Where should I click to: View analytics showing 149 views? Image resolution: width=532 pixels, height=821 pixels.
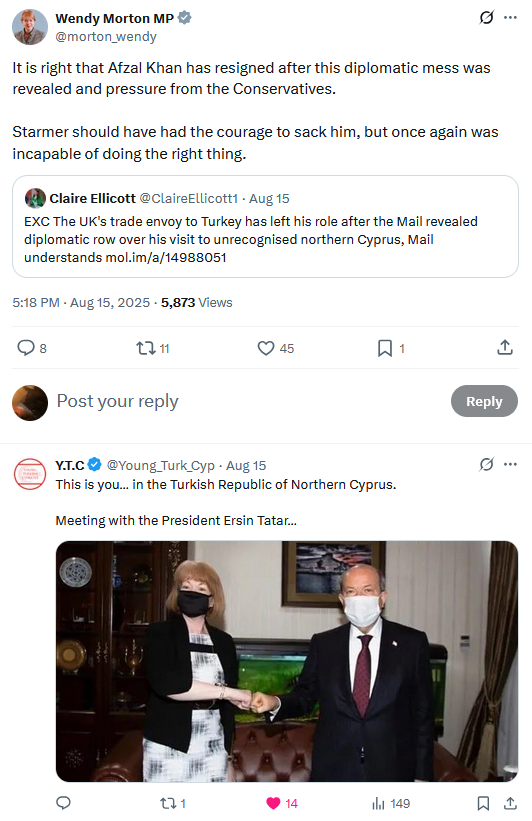click(391, 803)
